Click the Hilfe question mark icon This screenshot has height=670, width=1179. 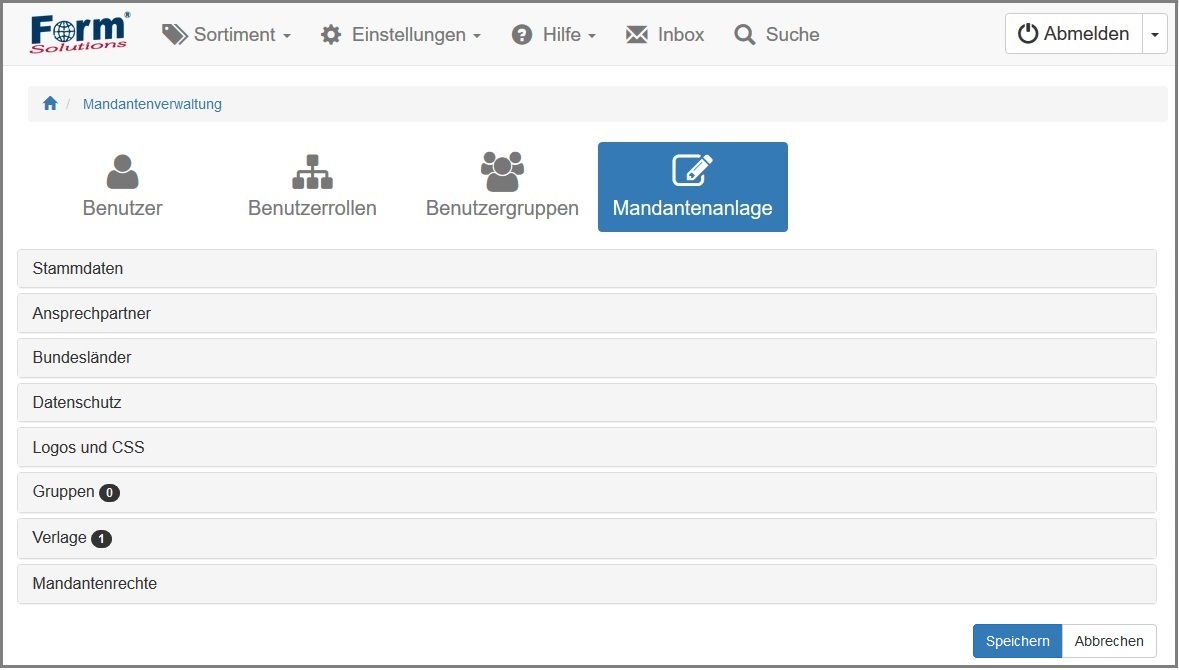tap(522, 35)
